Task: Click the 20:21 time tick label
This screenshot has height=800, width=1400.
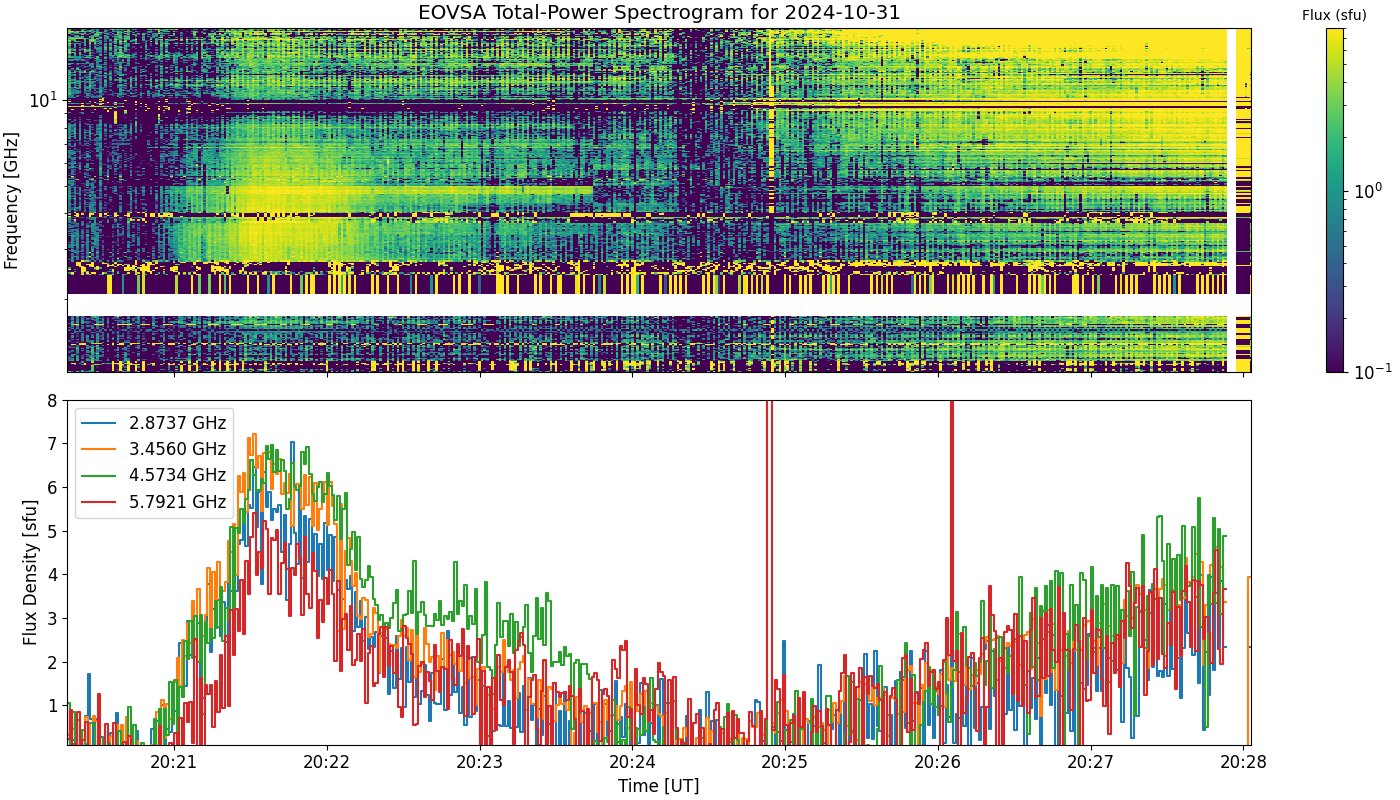Action: [174, 763]
